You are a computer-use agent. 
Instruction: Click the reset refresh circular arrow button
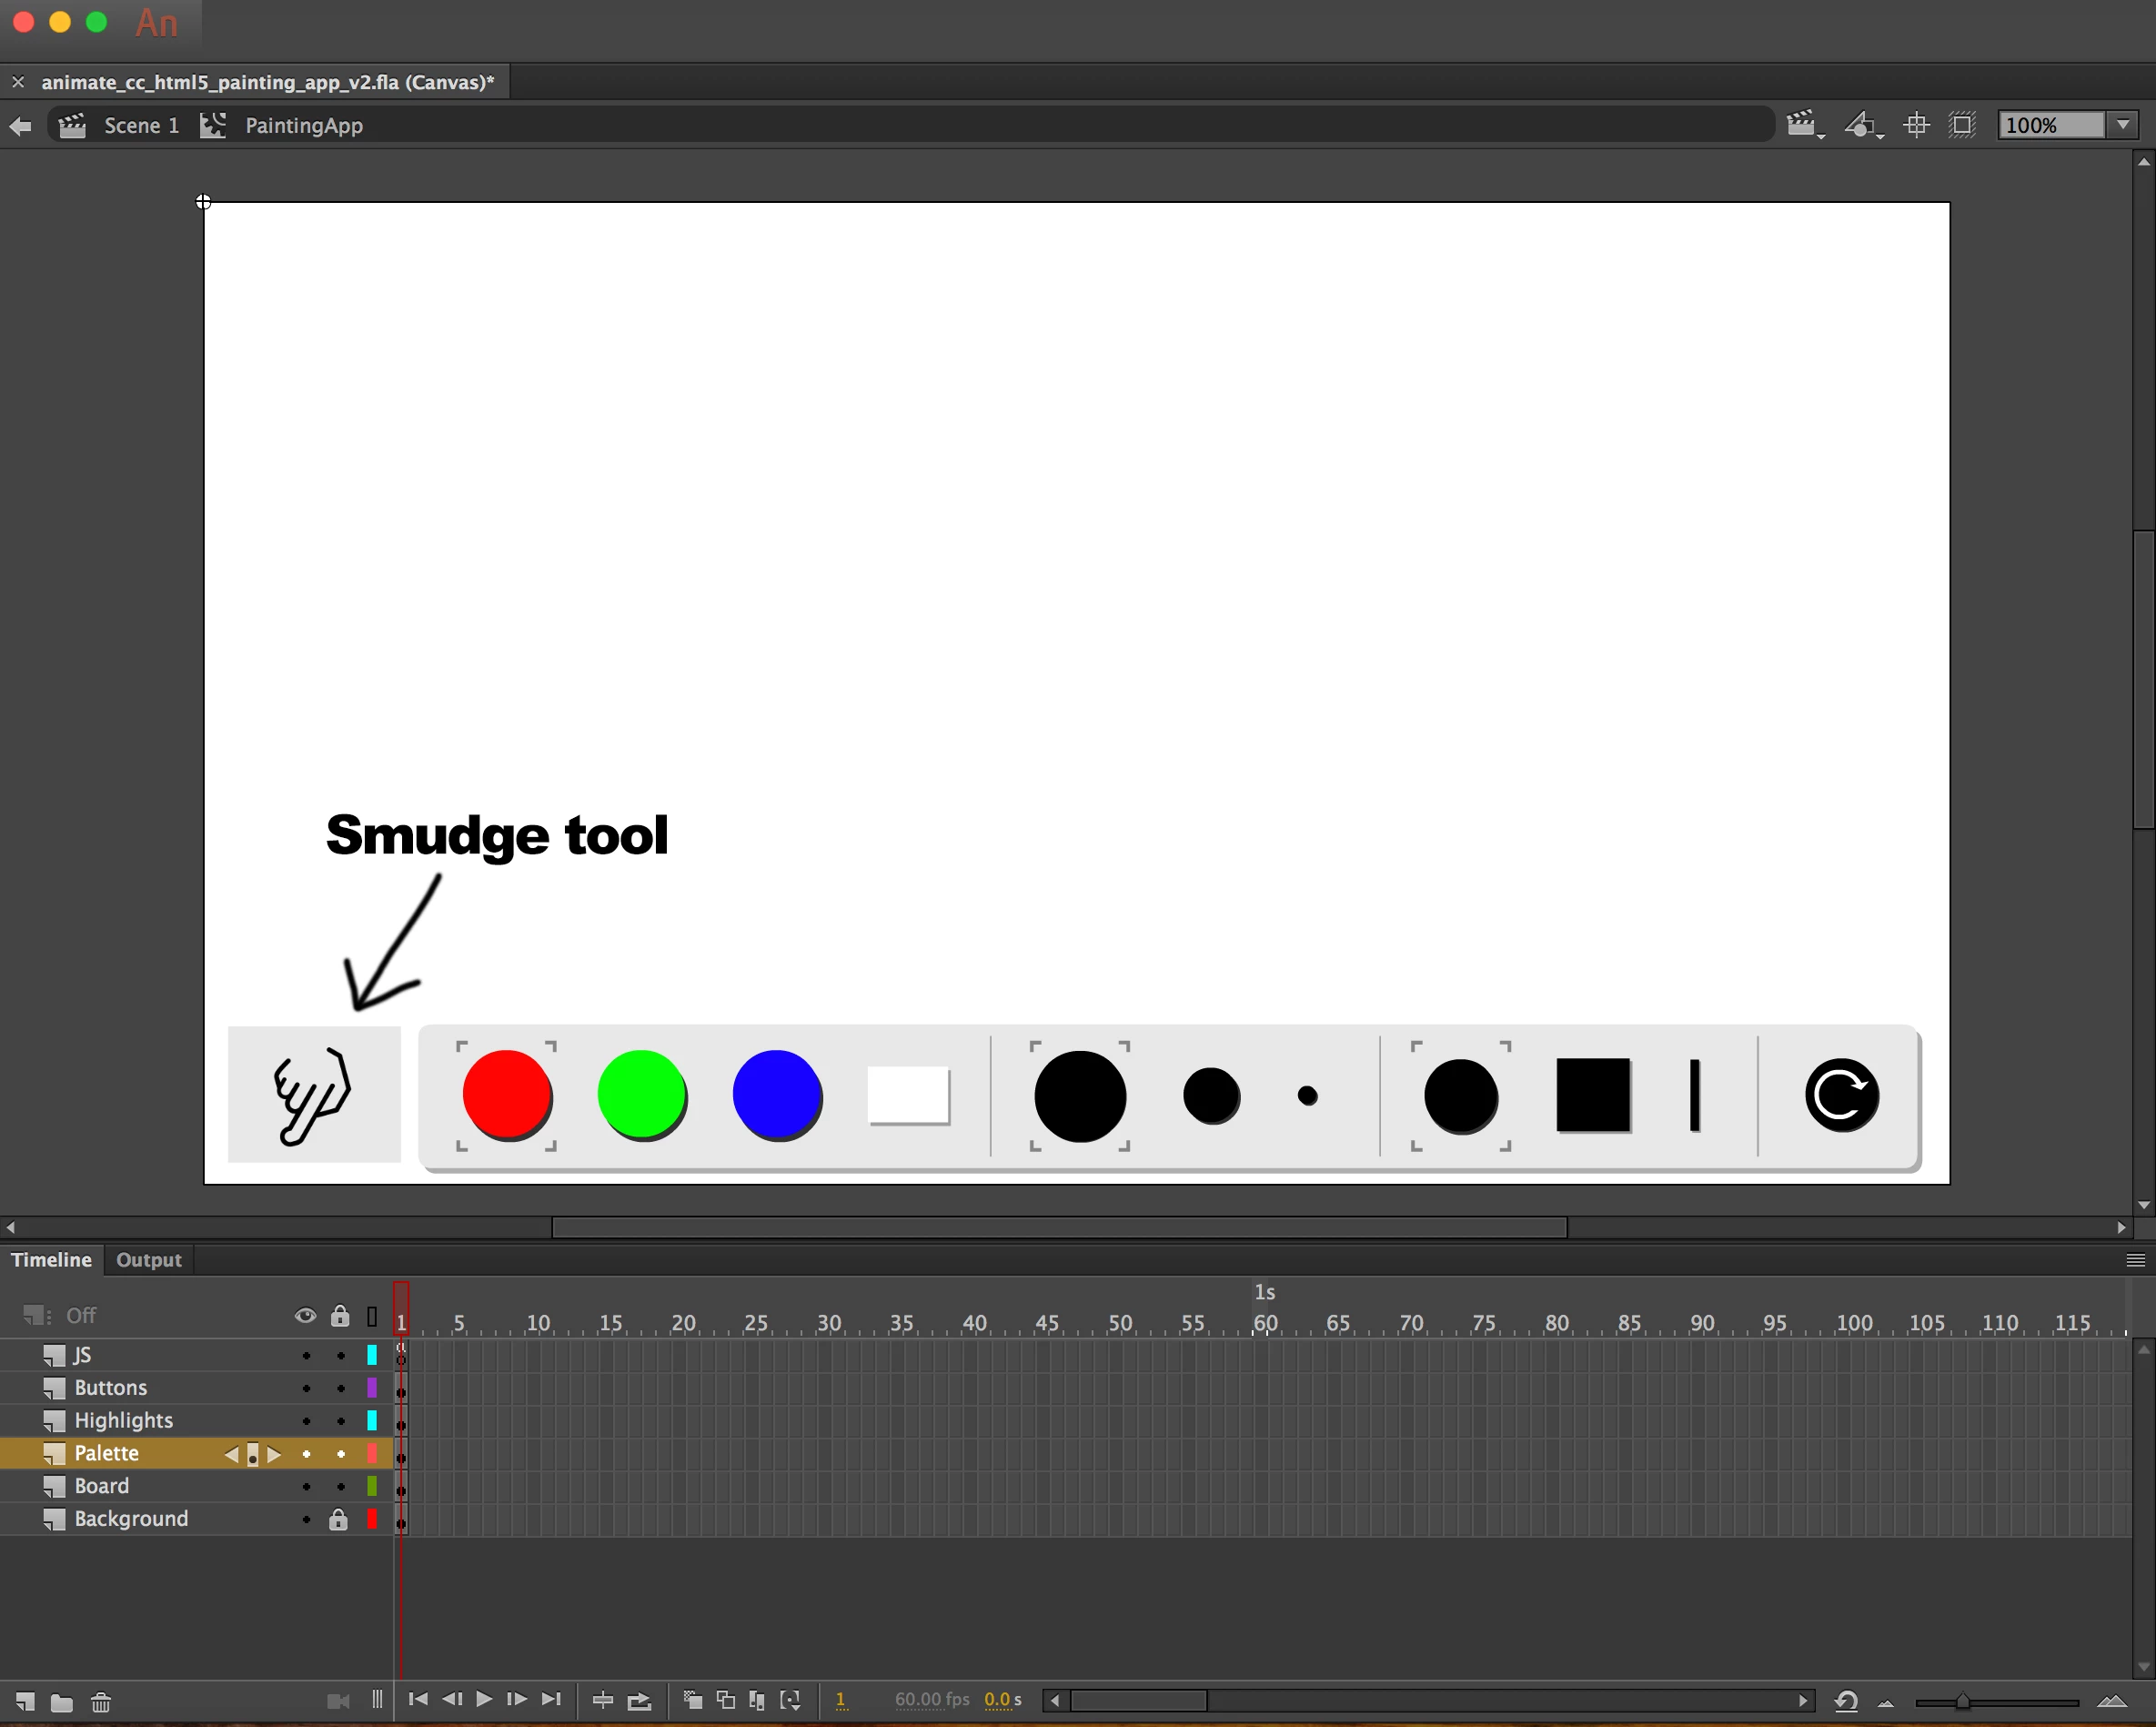[1841, 1095]
